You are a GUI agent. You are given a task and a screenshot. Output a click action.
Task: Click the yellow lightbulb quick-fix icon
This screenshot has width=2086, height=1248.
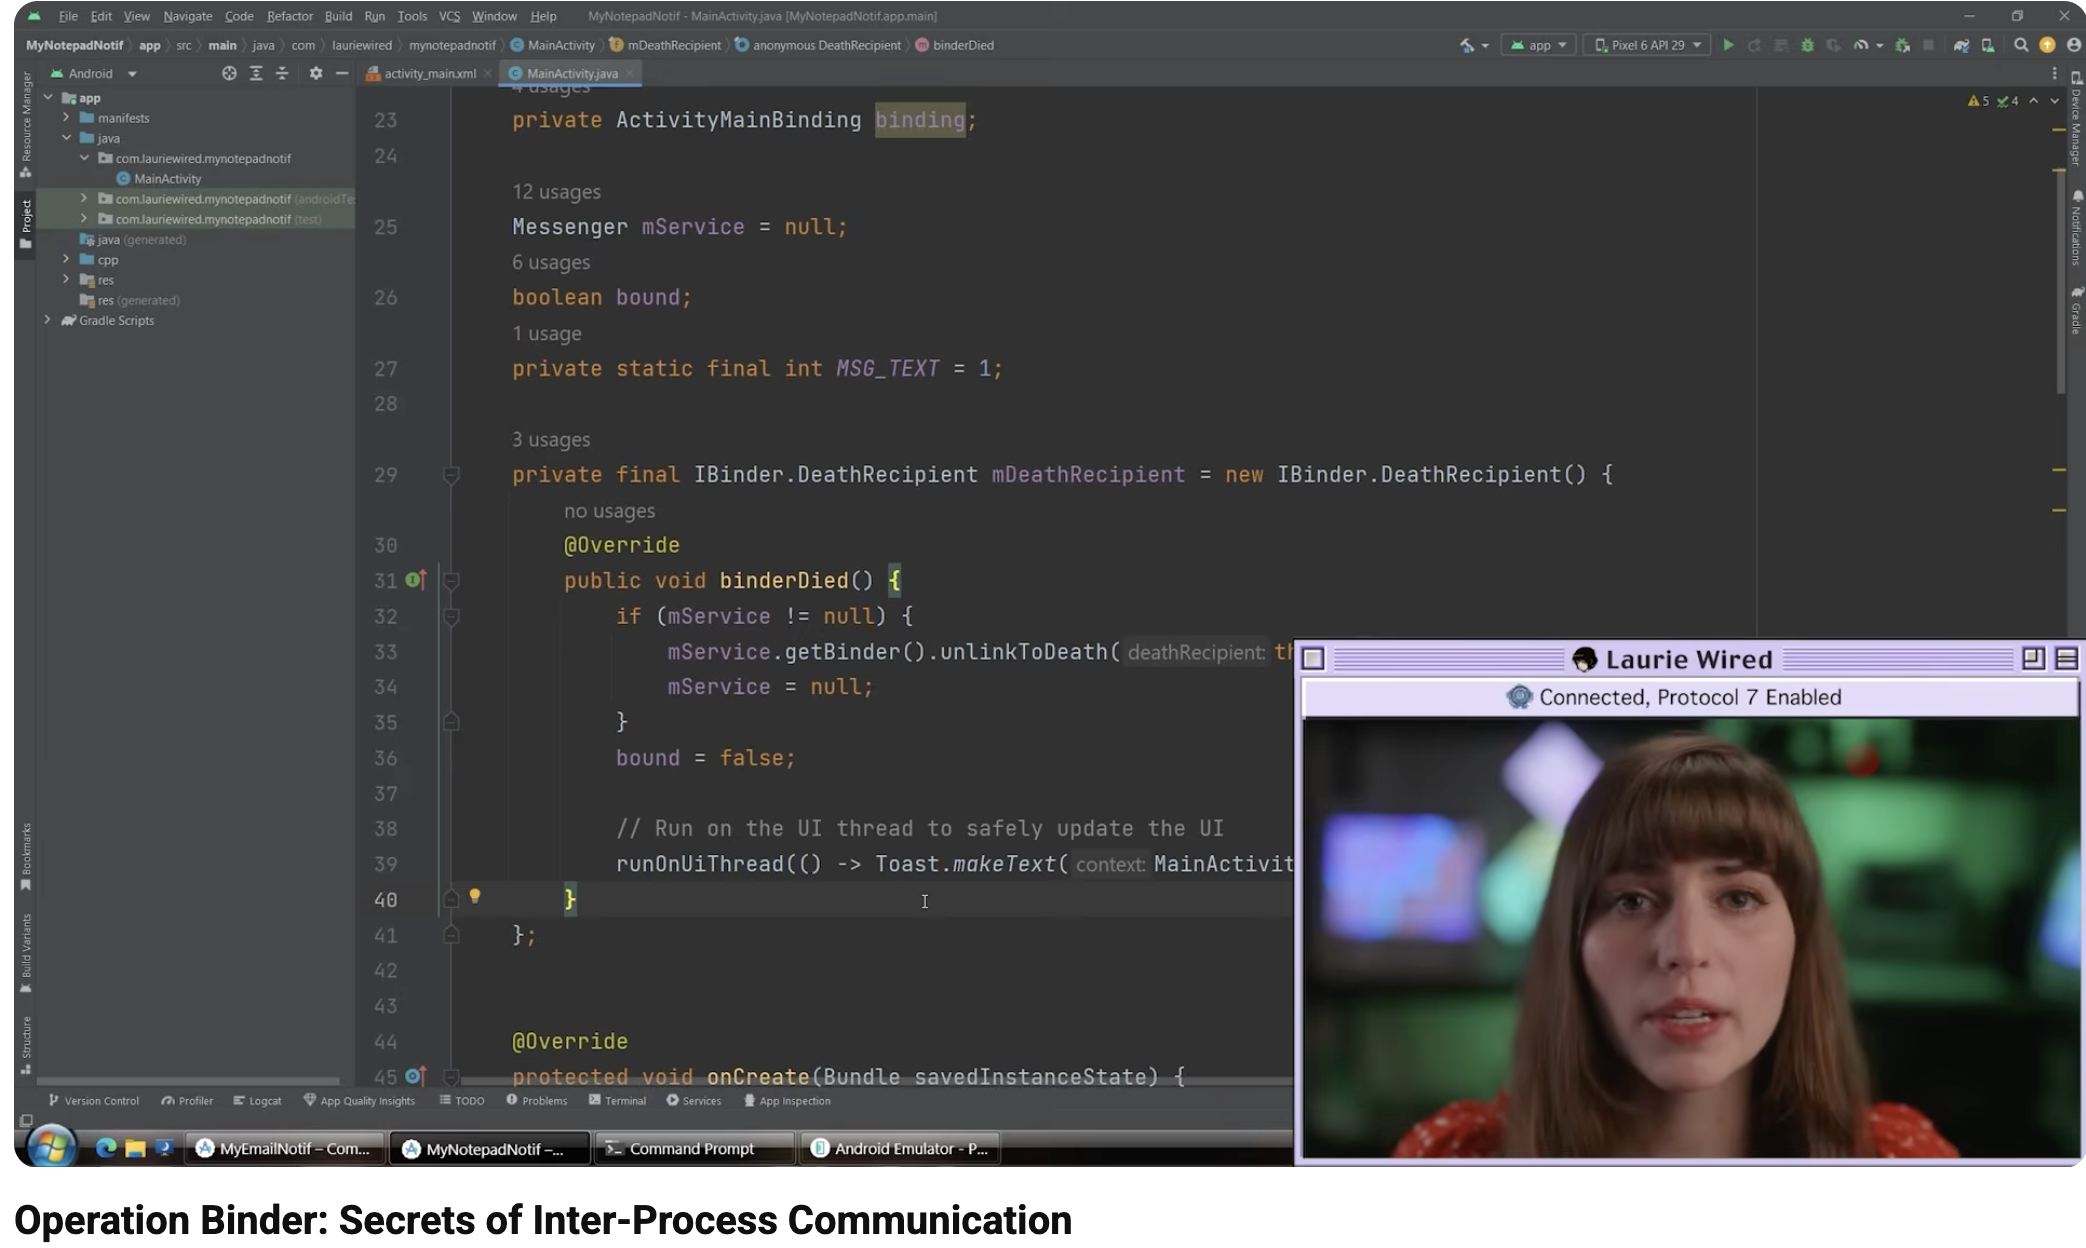click(475, 896)
